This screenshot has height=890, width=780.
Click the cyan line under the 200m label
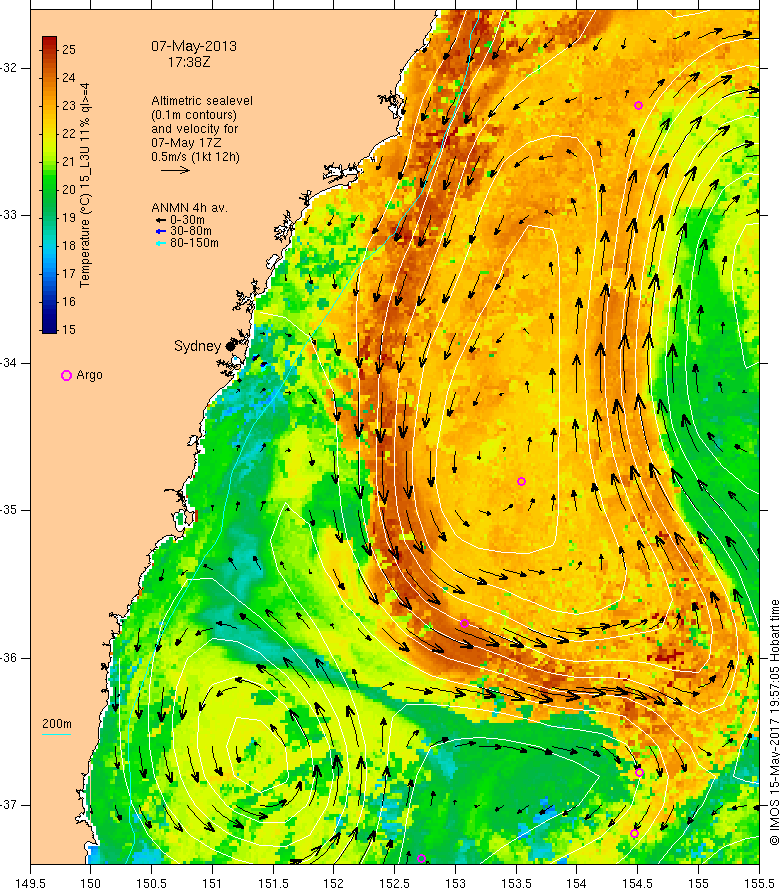[x=56, y=734]
